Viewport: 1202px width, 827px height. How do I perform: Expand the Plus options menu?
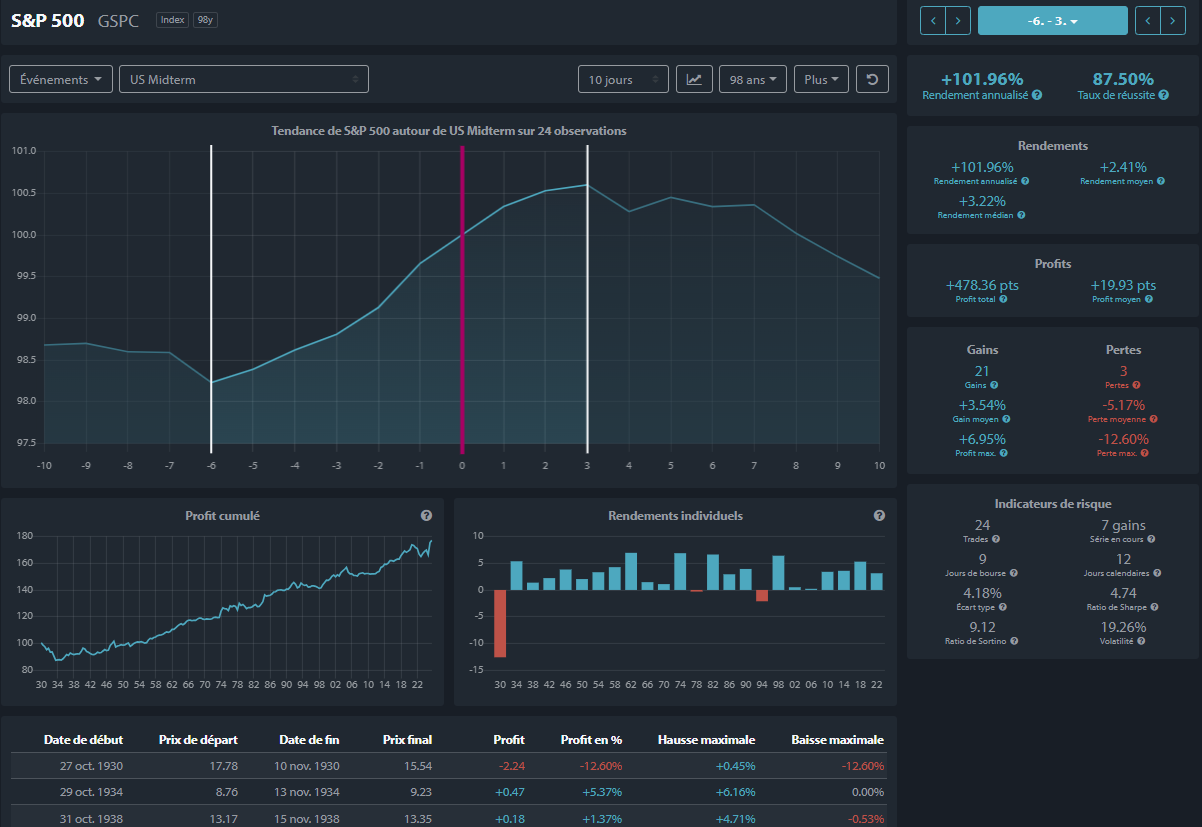(x=821, y=79)
